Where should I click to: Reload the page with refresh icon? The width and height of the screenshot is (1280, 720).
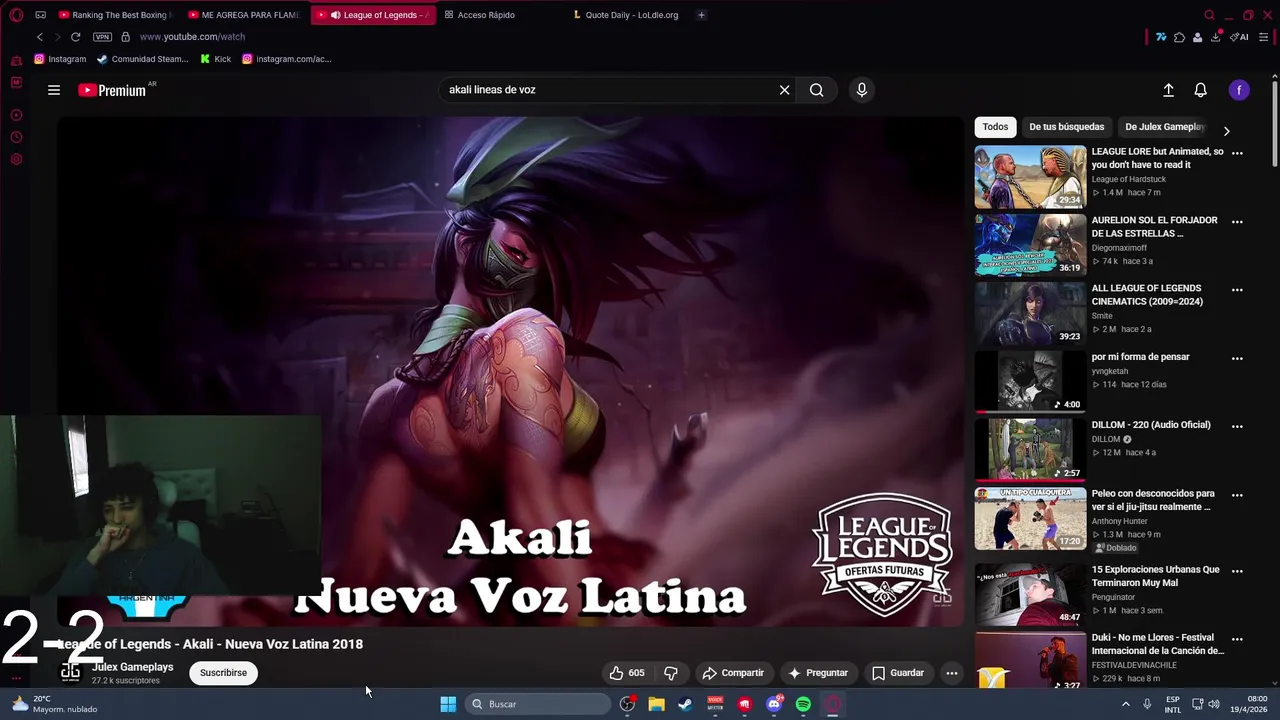[x=75, y=37]
